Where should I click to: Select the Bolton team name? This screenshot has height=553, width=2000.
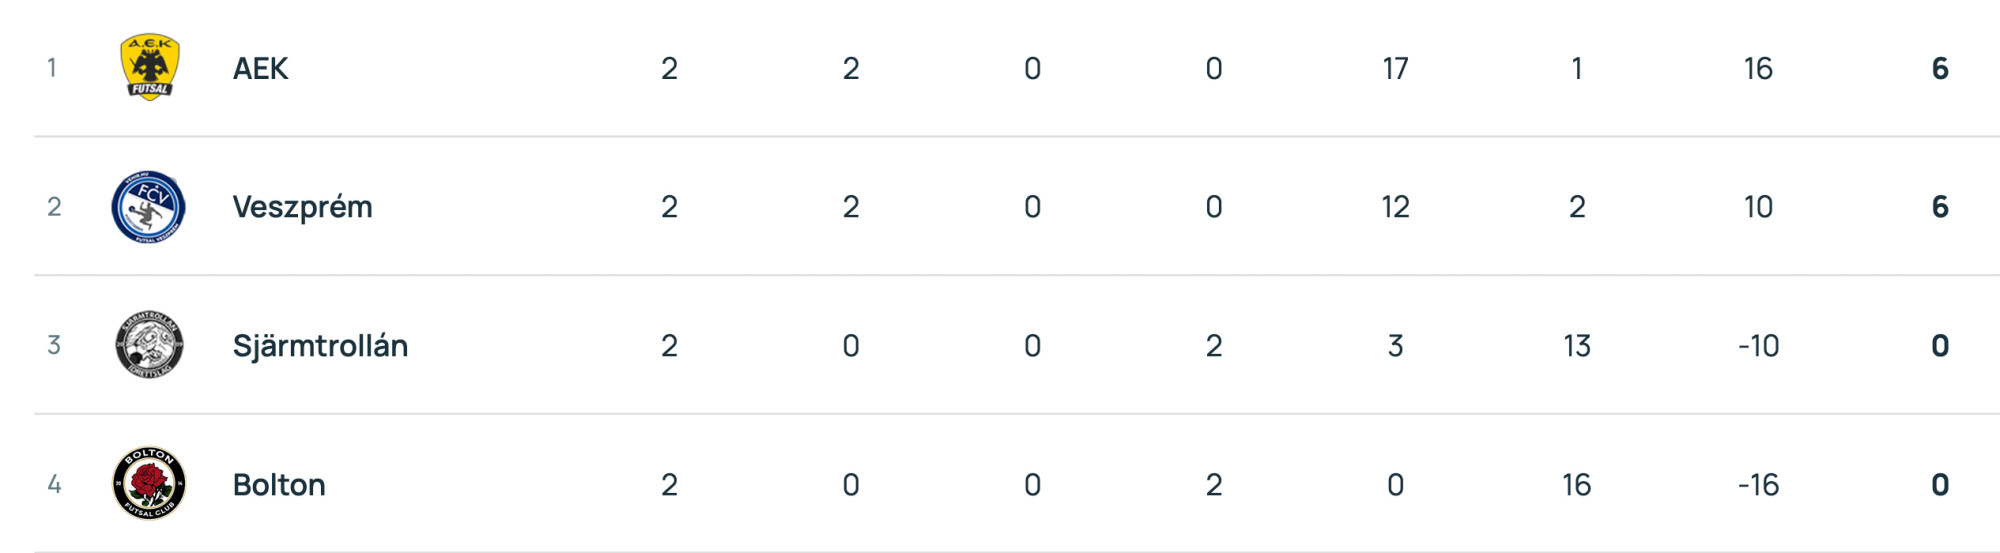pos(279,485)
